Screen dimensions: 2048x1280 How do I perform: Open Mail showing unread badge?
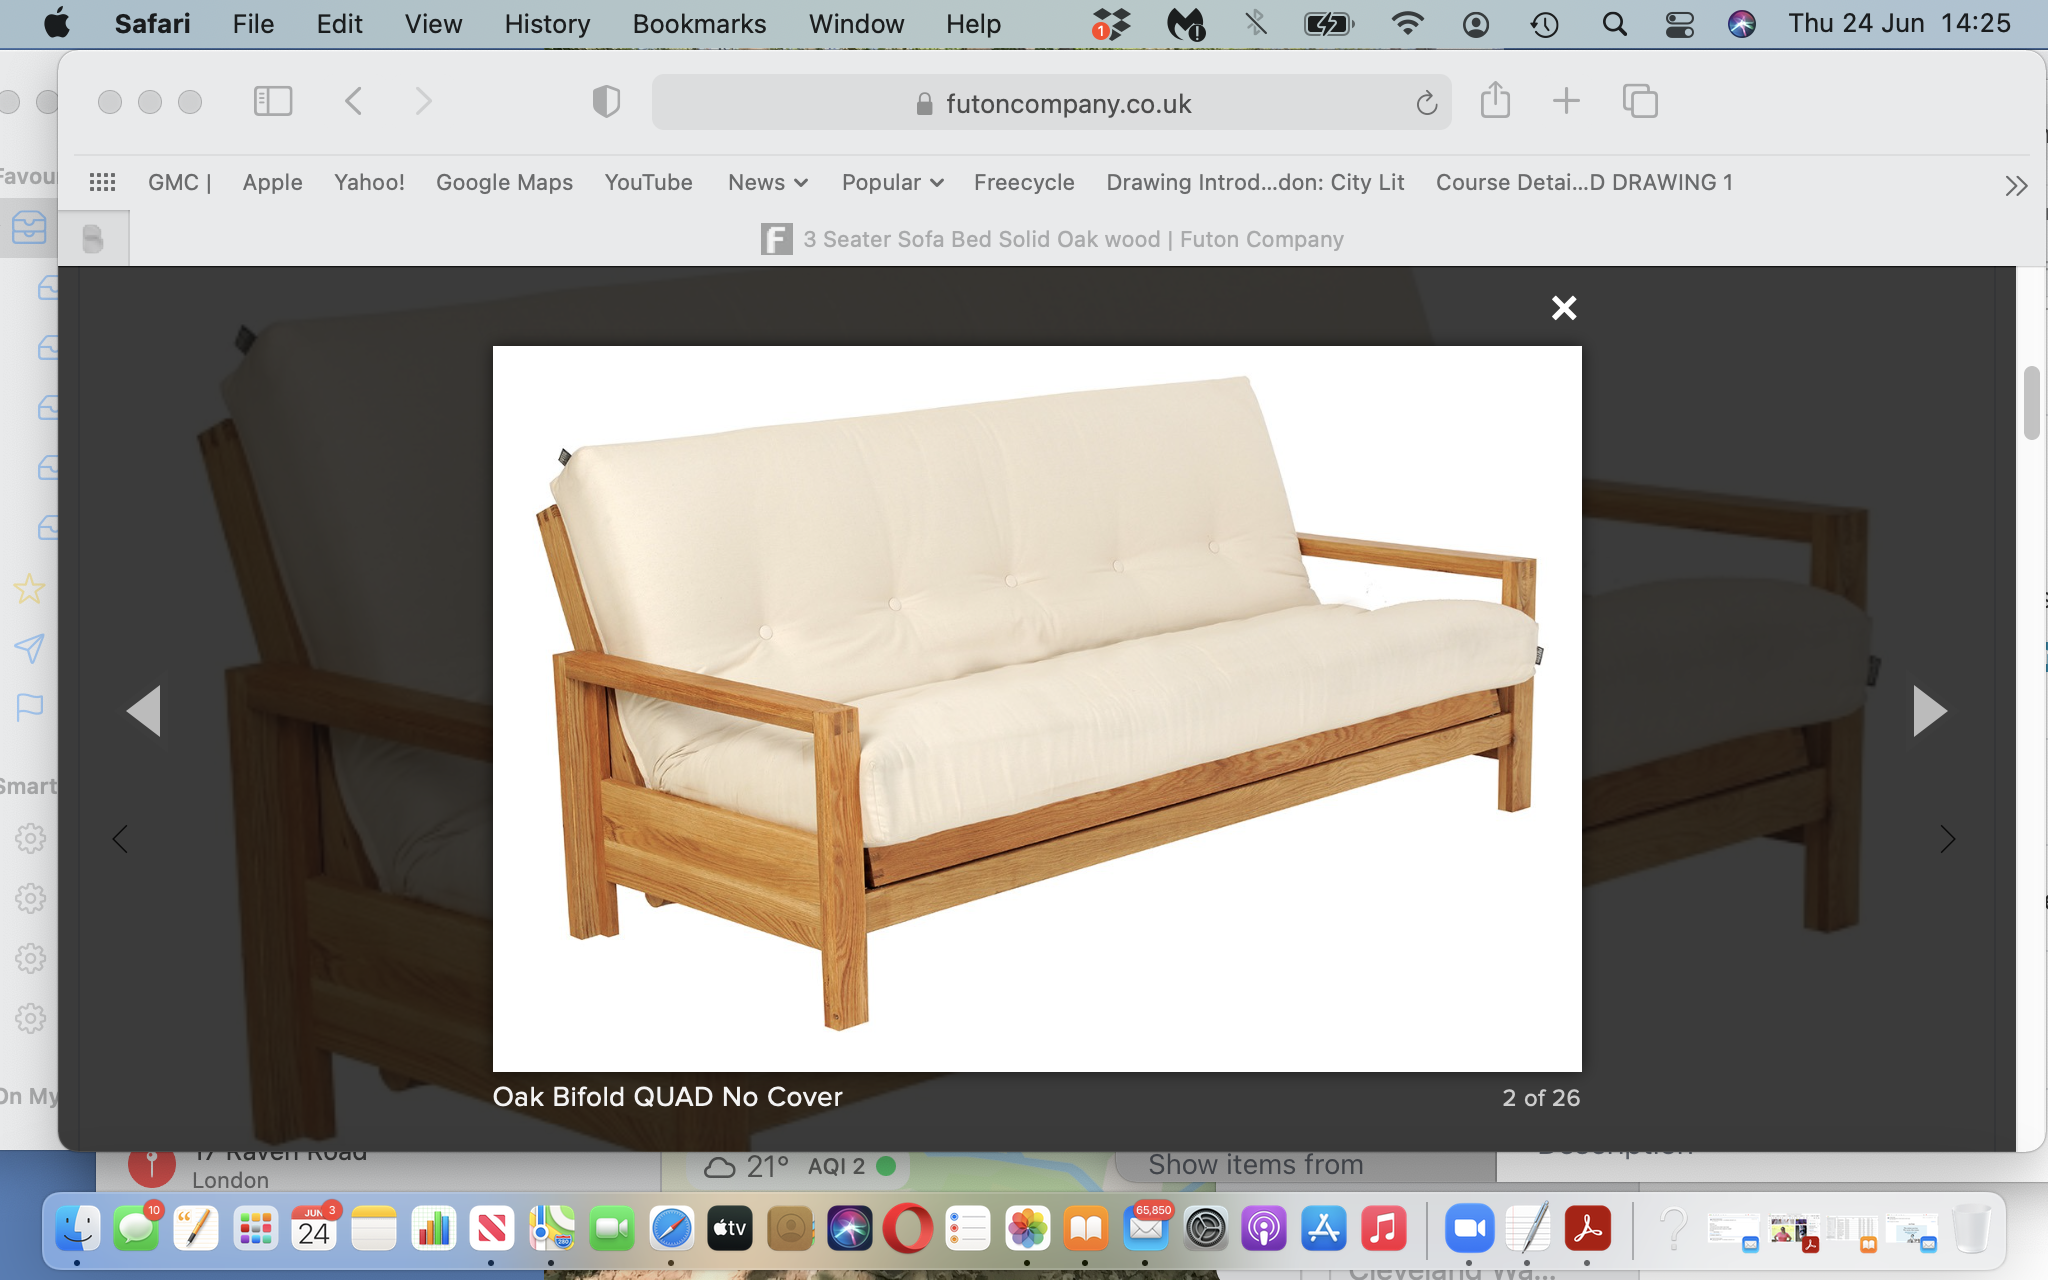(1146, 1230)
